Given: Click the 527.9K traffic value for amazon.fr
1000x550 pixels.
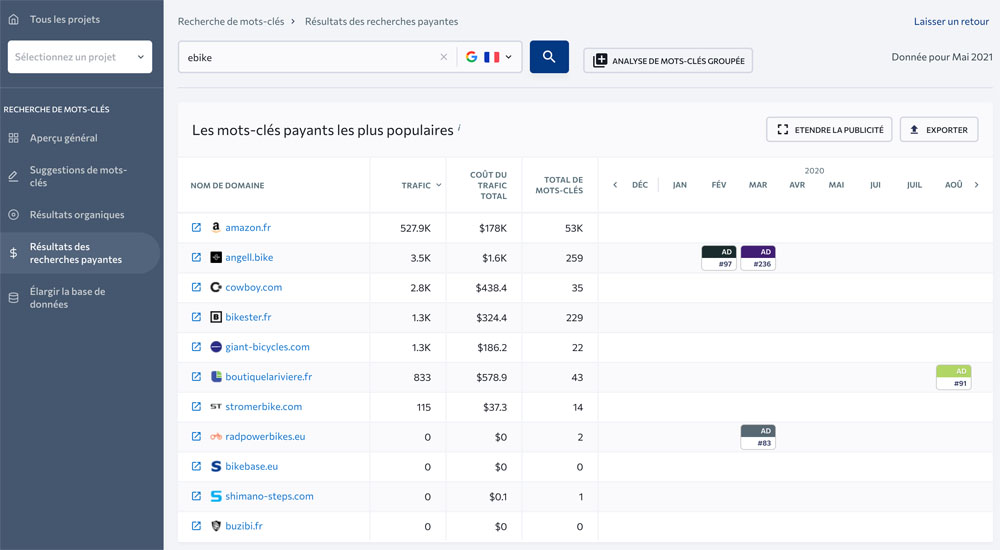Looking at the screenshot, I should (415, 228).
